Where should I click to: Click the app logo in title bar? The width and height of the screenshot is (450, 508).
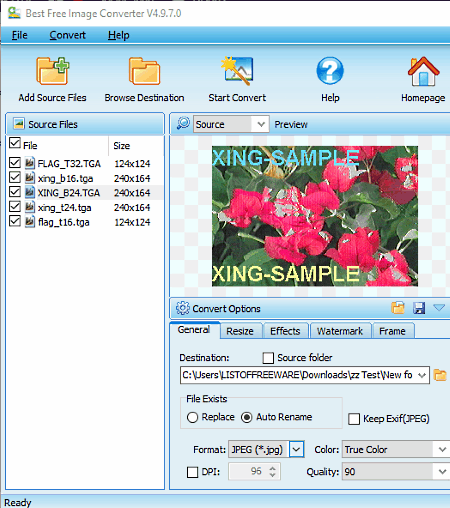point(14,13)
